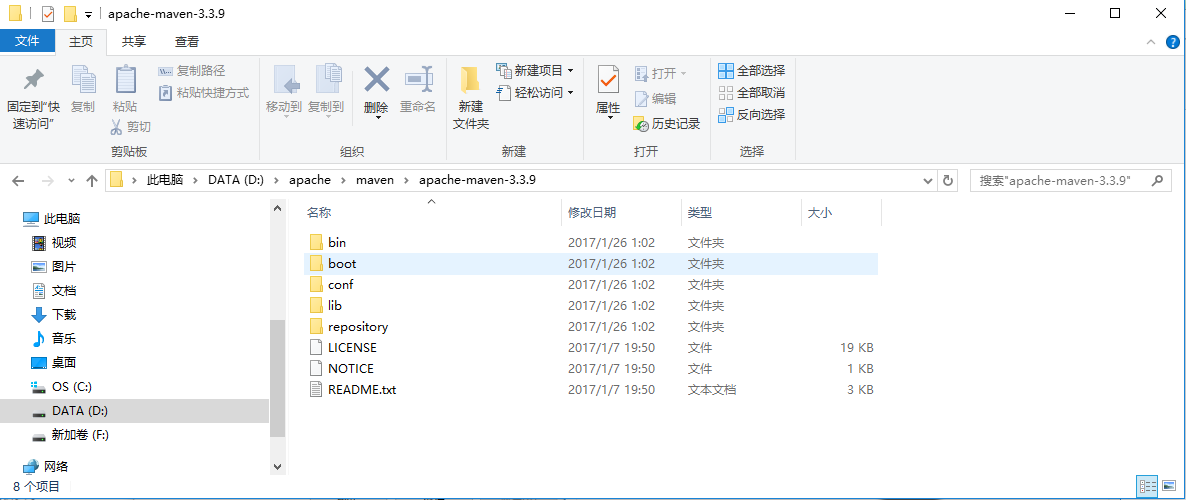Switch to the Home (主页) tab
The image size is (1186, 500).
[x=81, y=41]
